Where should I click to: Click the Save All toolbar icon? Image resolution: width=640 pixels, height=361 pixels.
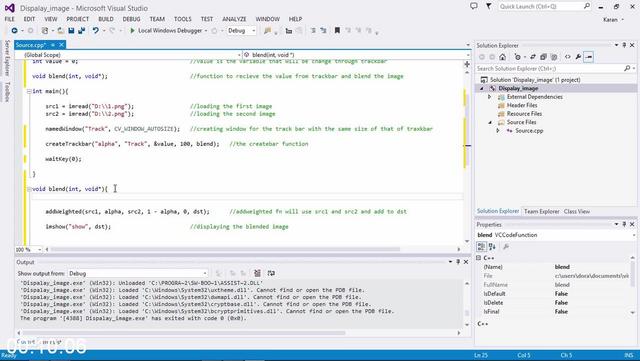(x=82, y=31)
